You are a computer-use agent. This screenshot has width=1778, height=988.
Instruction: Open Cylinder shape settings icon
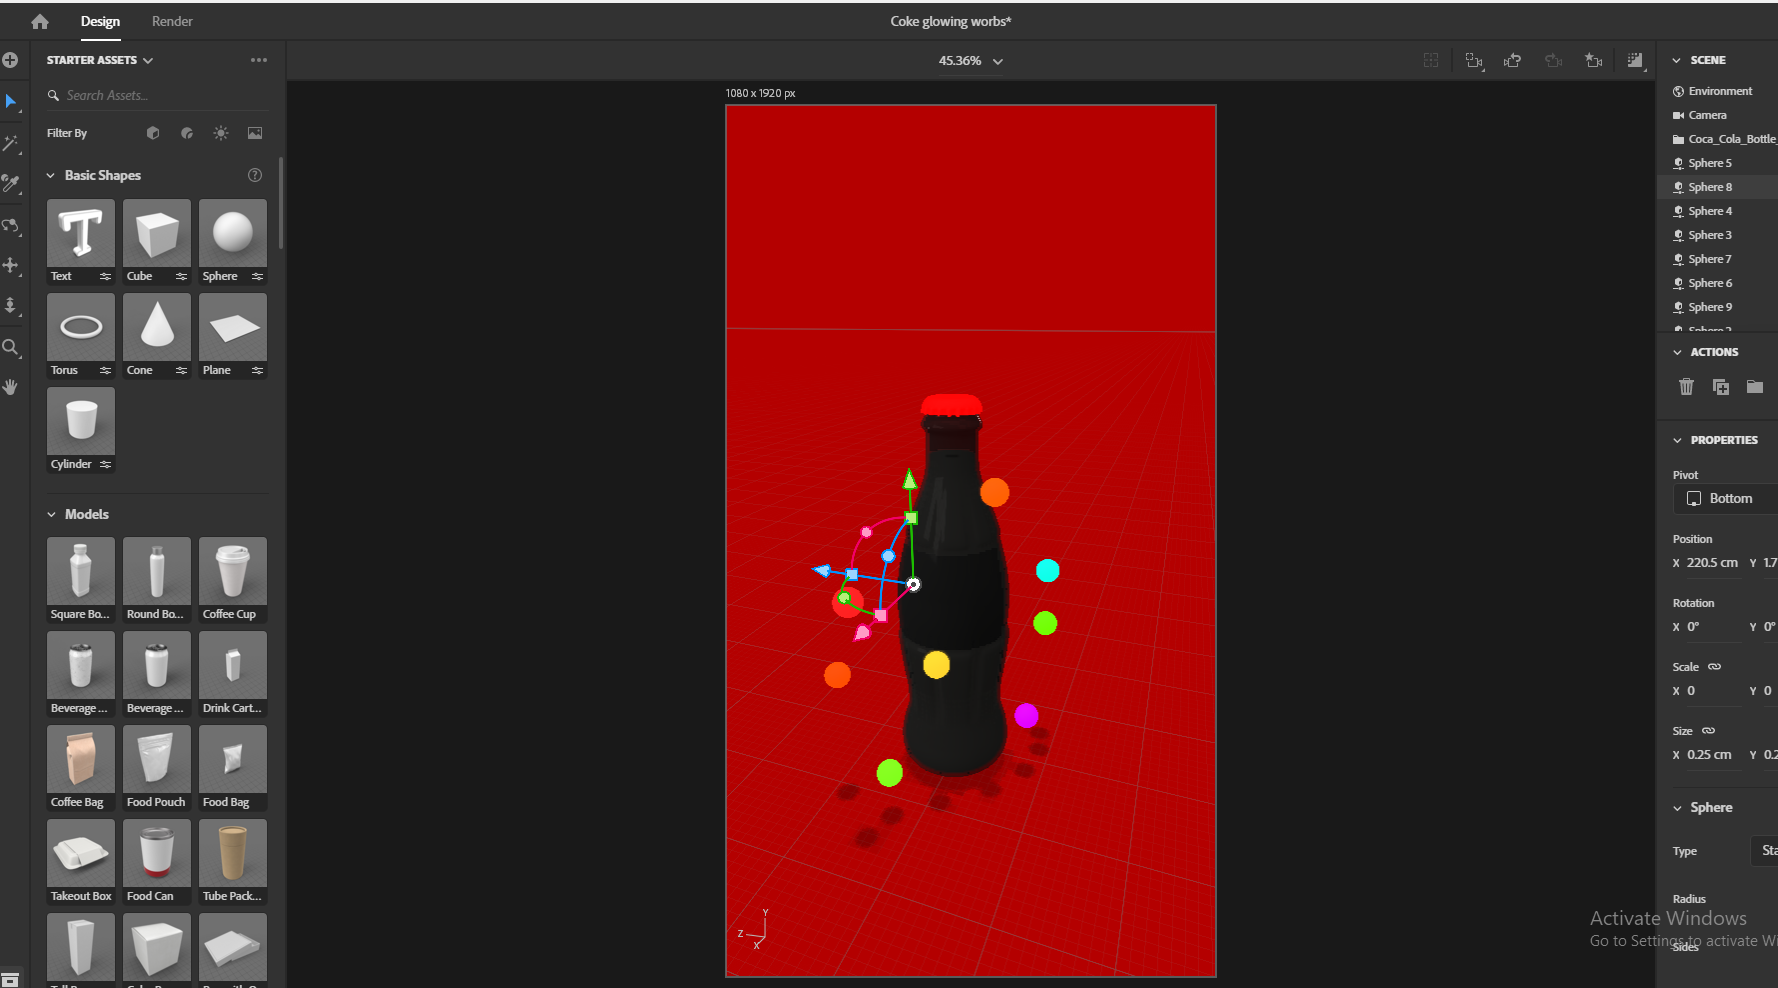coord(105,464)
